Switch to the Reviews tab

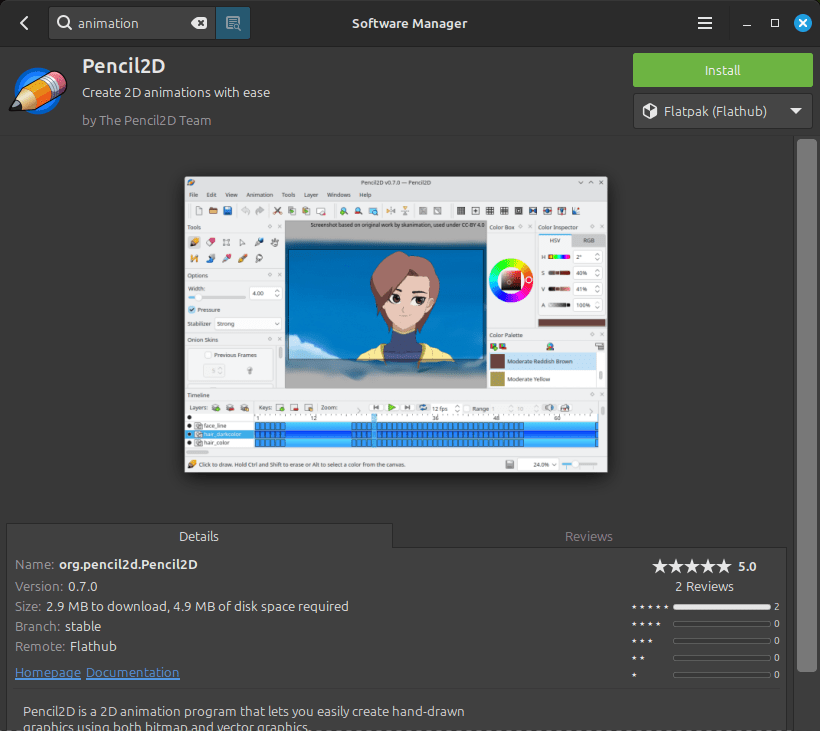tap(588, 536)
